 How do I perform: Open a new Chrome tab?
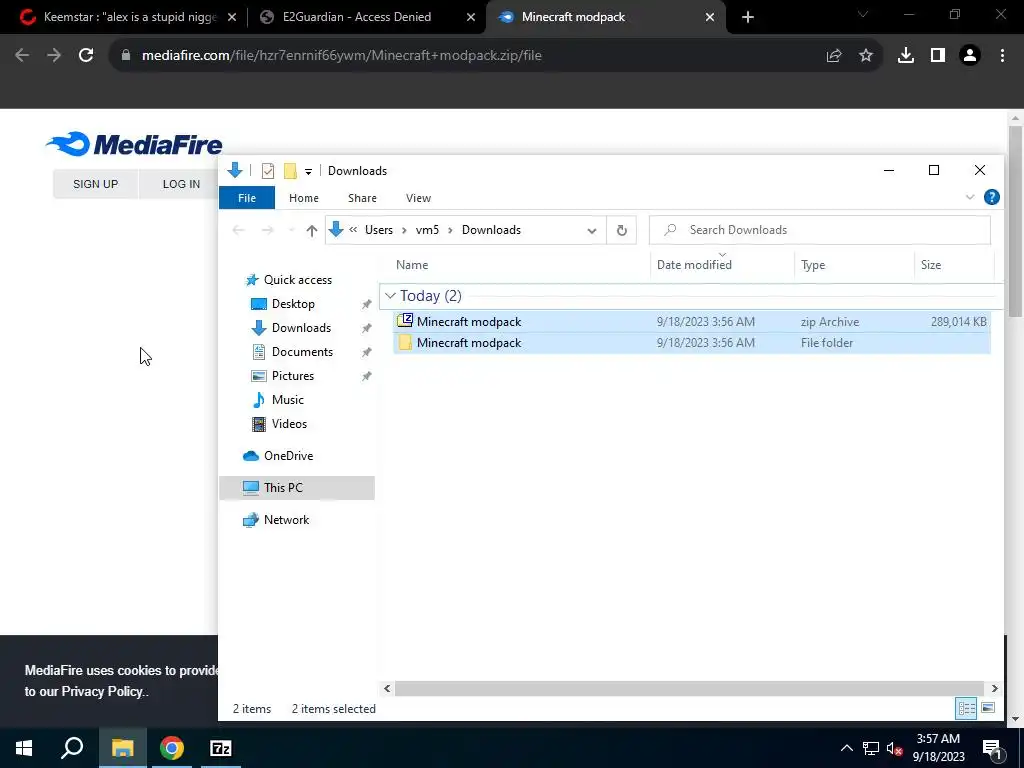(x=748, y=18)
